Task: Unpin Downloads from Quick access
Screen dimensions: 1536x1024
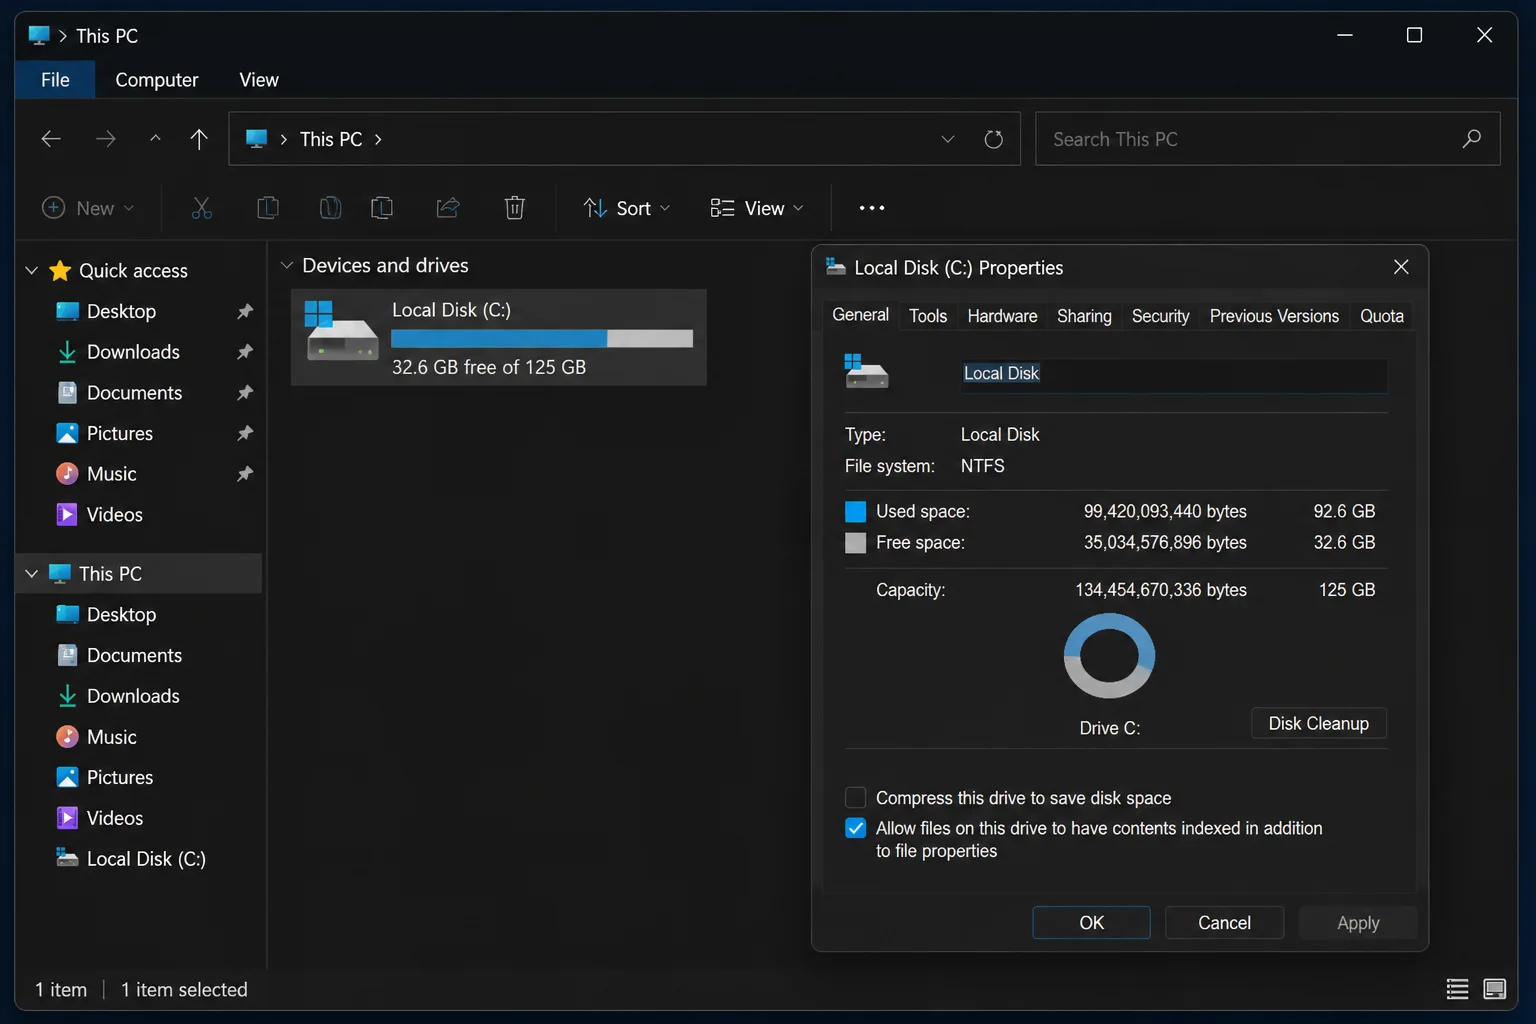Action: 245,352
